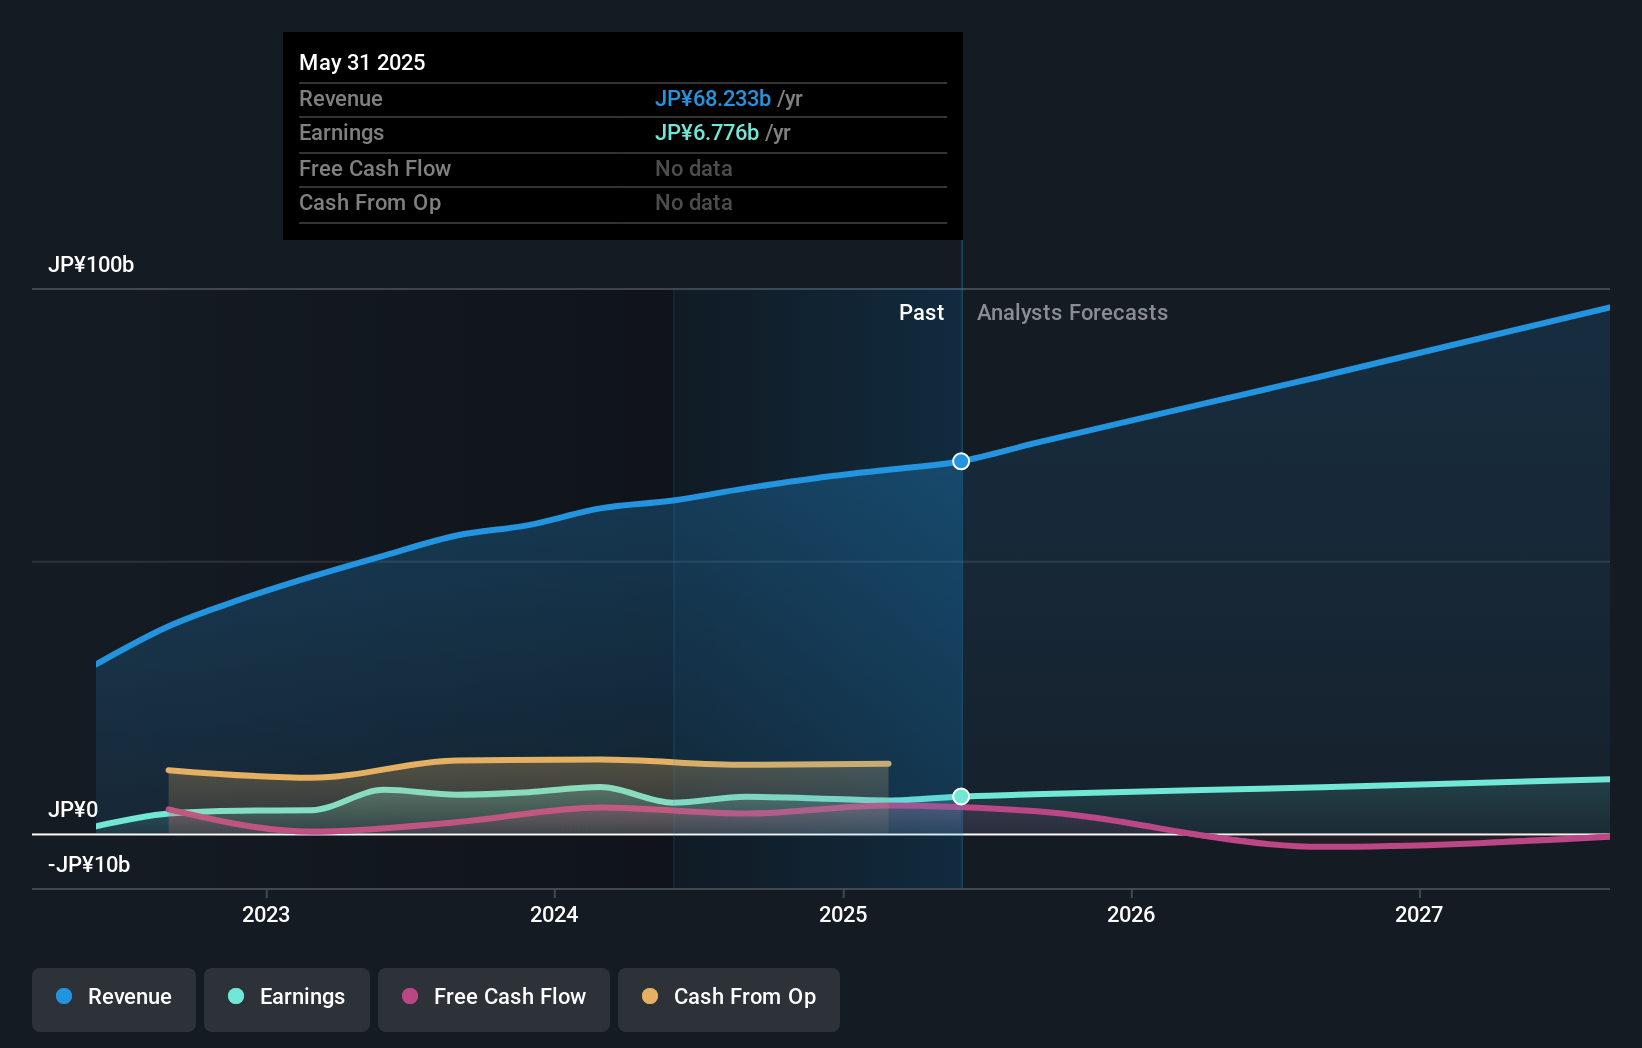Click the 2026 x-axis label
The width and height of the screenshot is (1642, 1048).
click(1131, 914)
